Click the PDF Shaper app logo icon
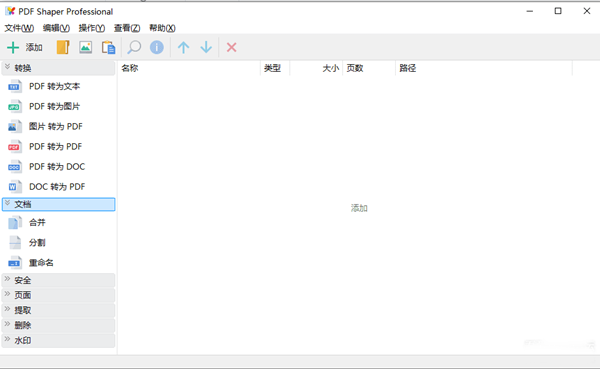Image resolution: width=600 pixels, height=369 pixels. coord(10,11)
